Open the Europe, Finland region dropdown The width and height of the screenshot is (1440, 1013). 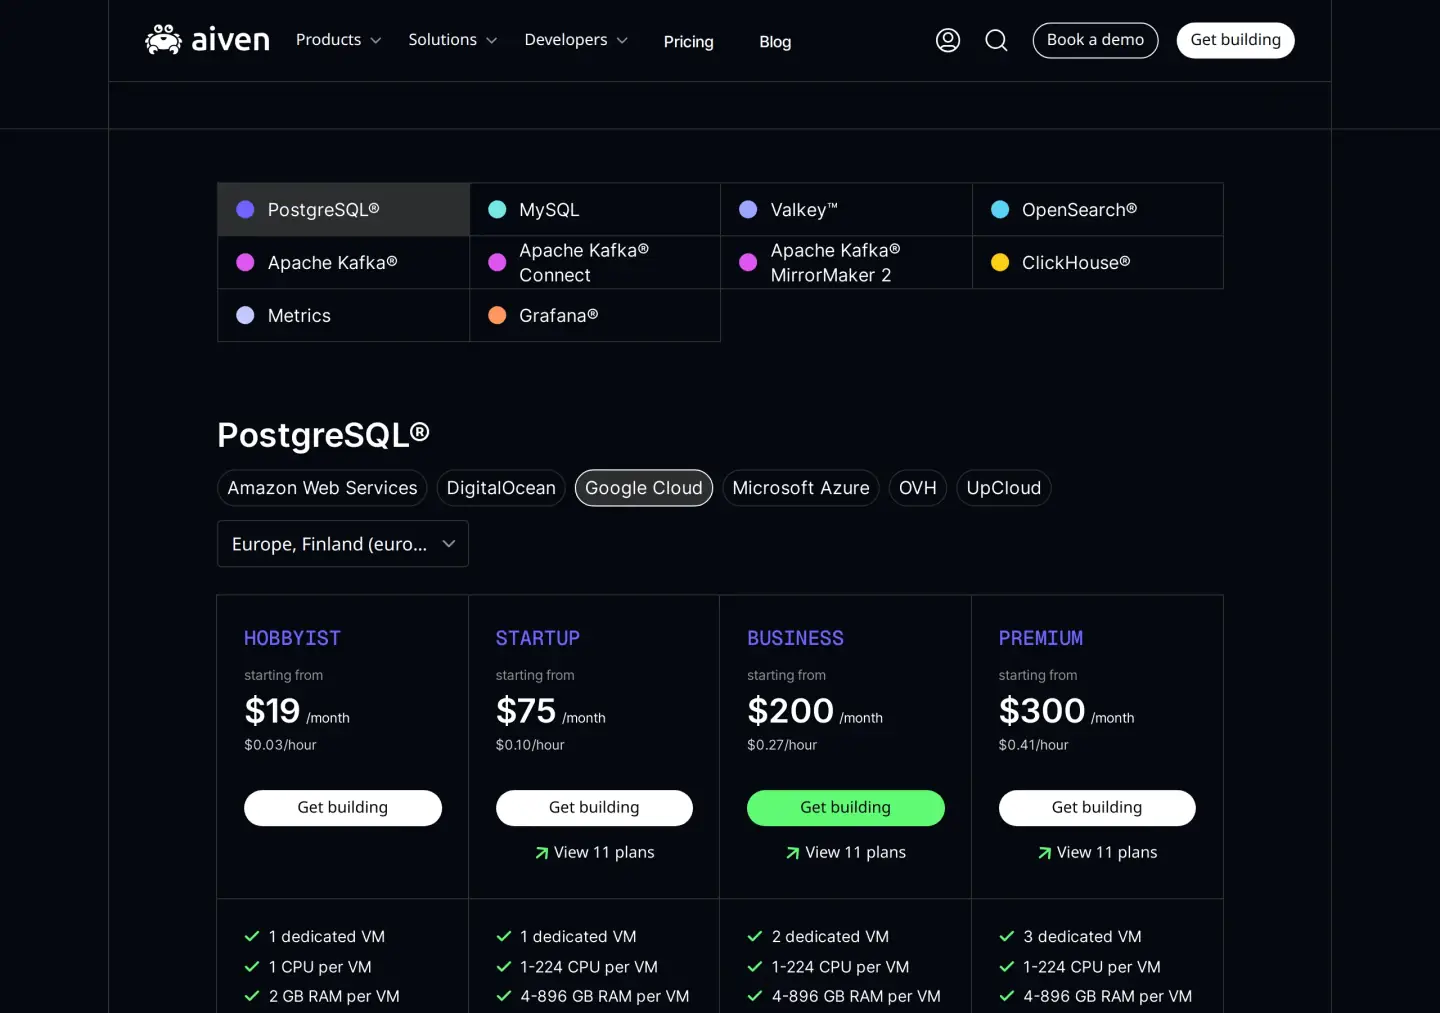coord(343,544)
